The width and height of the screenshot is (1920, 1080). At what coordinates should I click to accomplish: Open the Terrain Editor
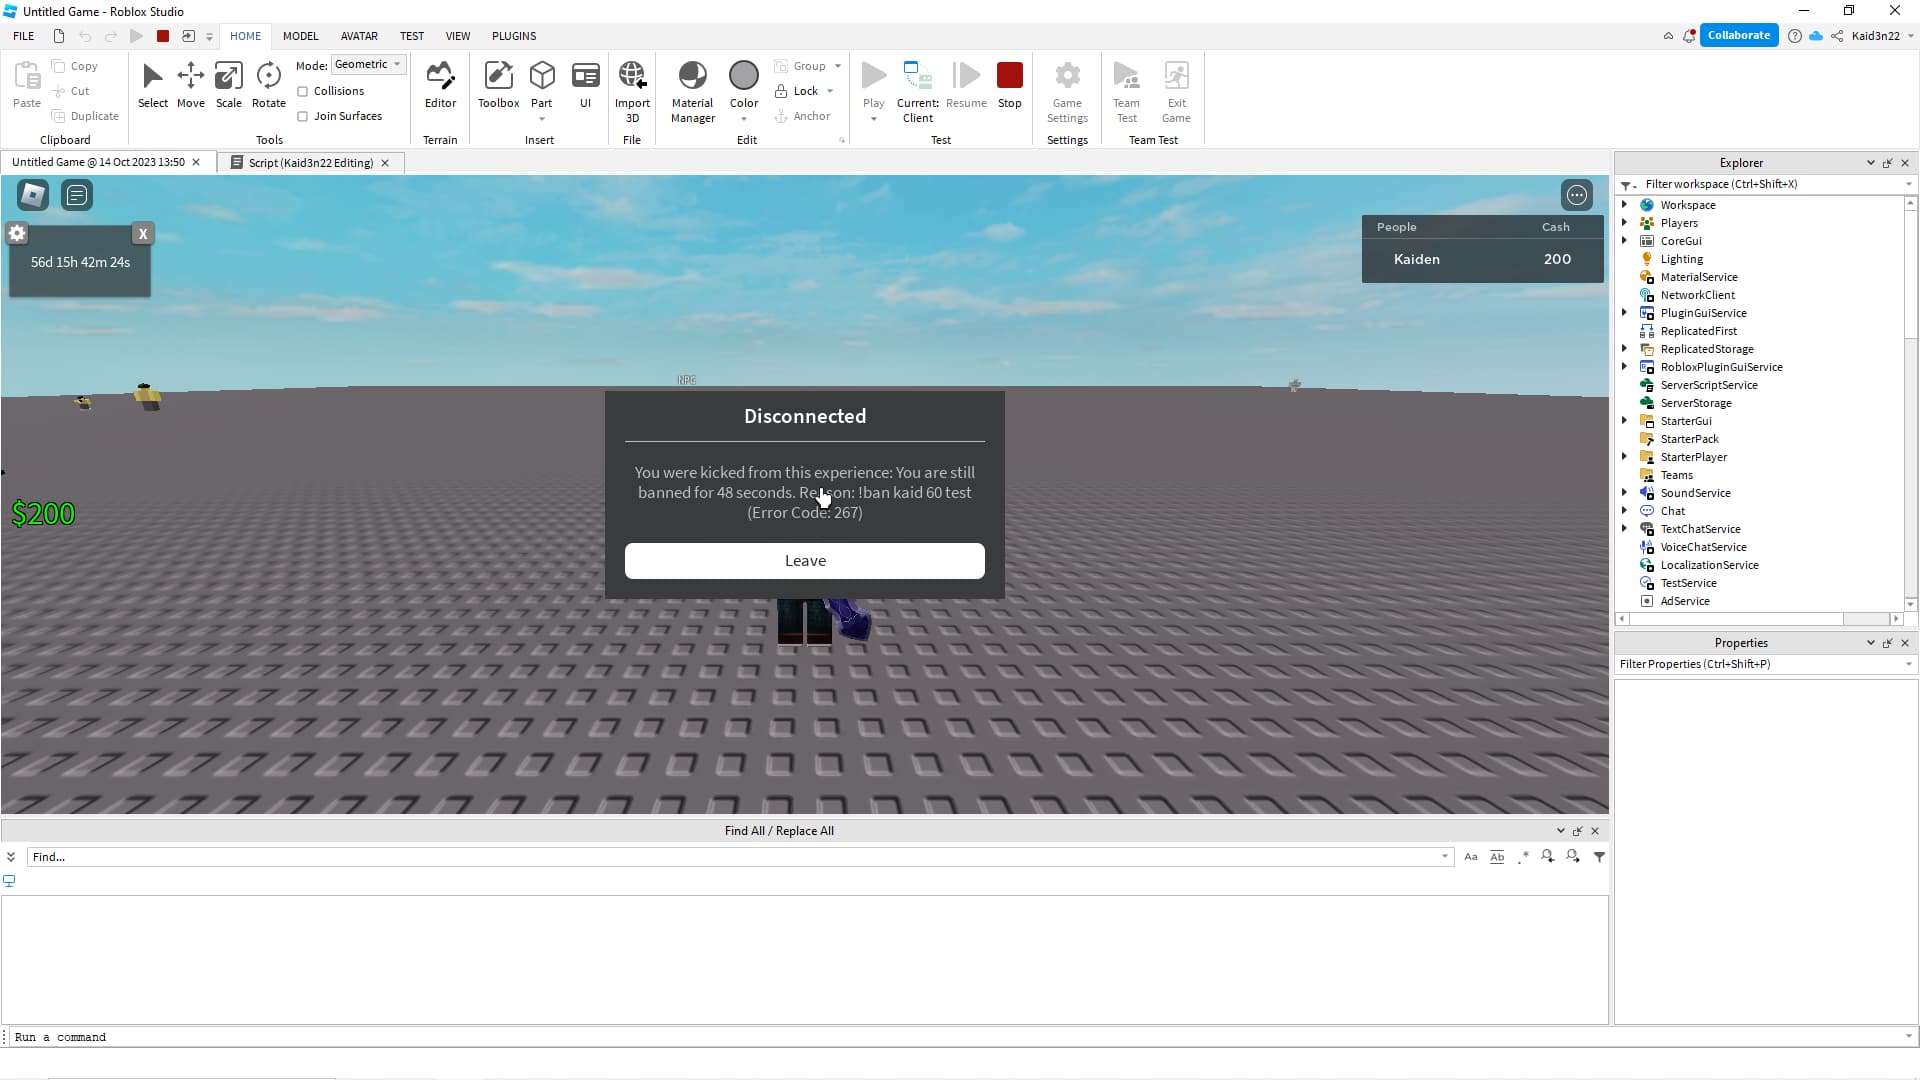point(440,85)
